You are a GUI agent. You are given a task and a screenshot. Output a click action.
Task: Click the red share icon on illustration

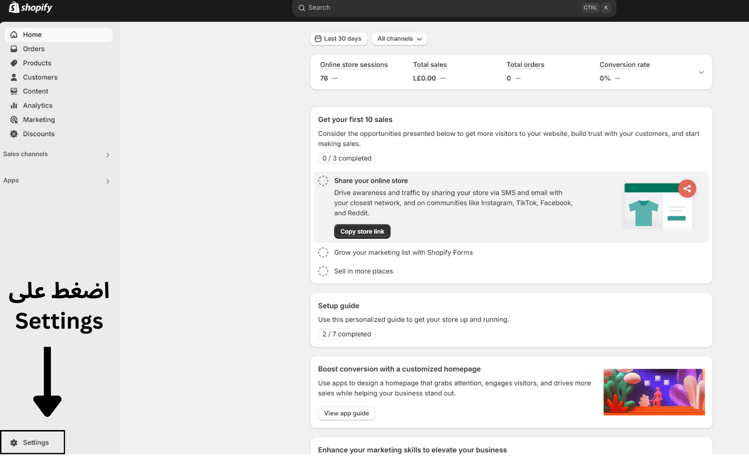coord(687,189)
